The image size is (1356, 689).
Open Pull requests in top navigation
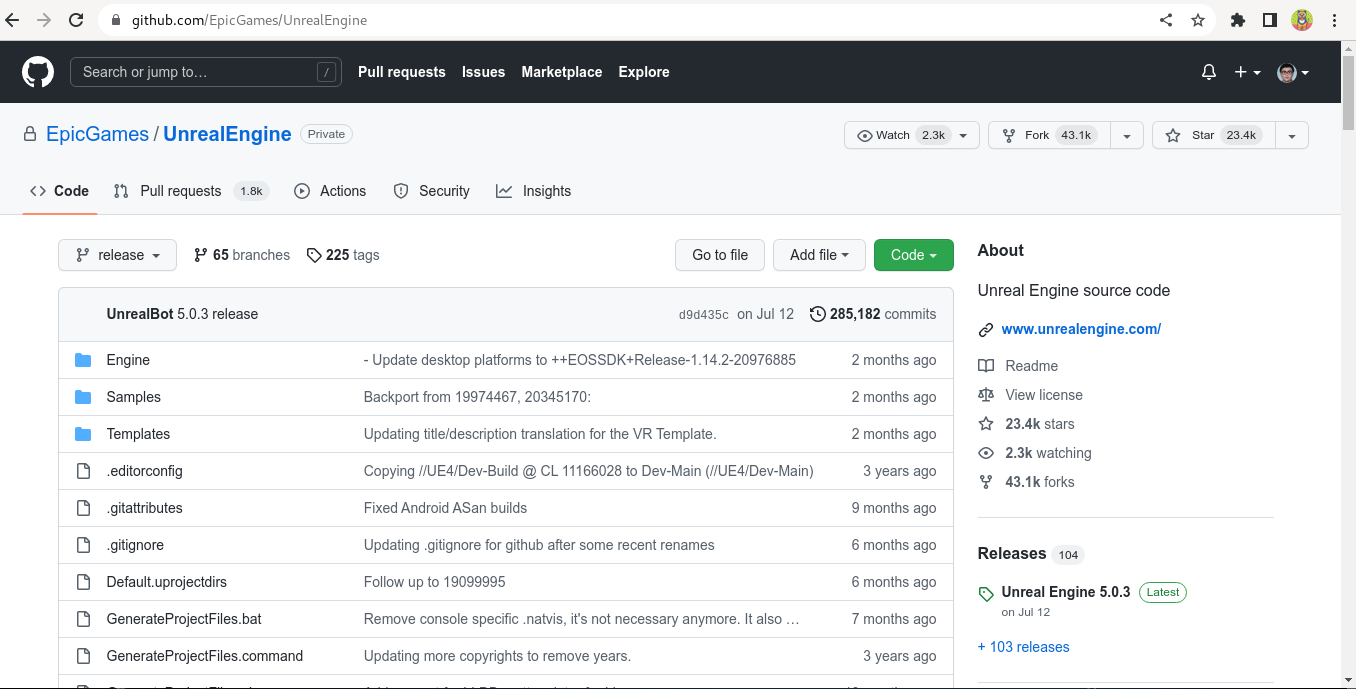tap(402, 72)
